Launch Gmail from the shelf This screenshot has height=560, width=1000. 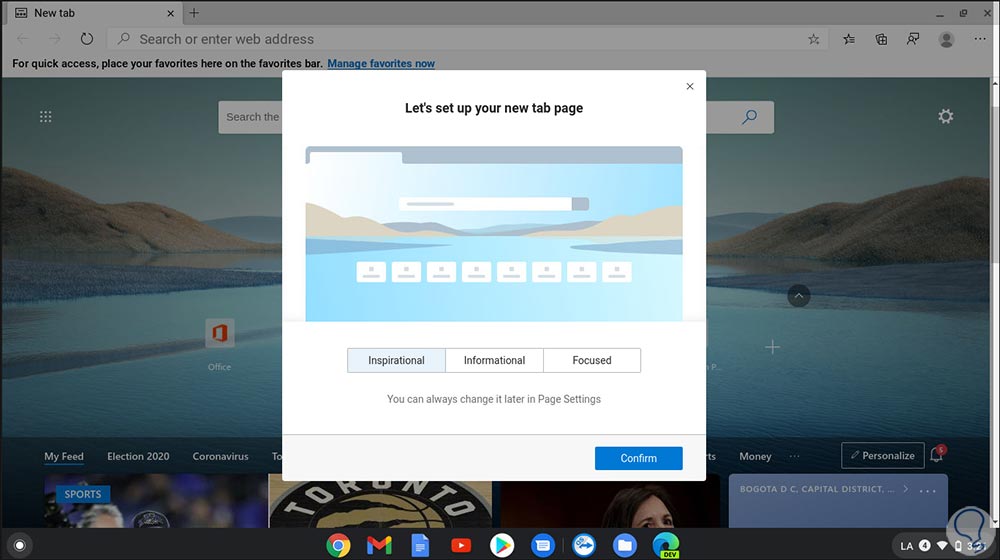(x=379, y=545)
